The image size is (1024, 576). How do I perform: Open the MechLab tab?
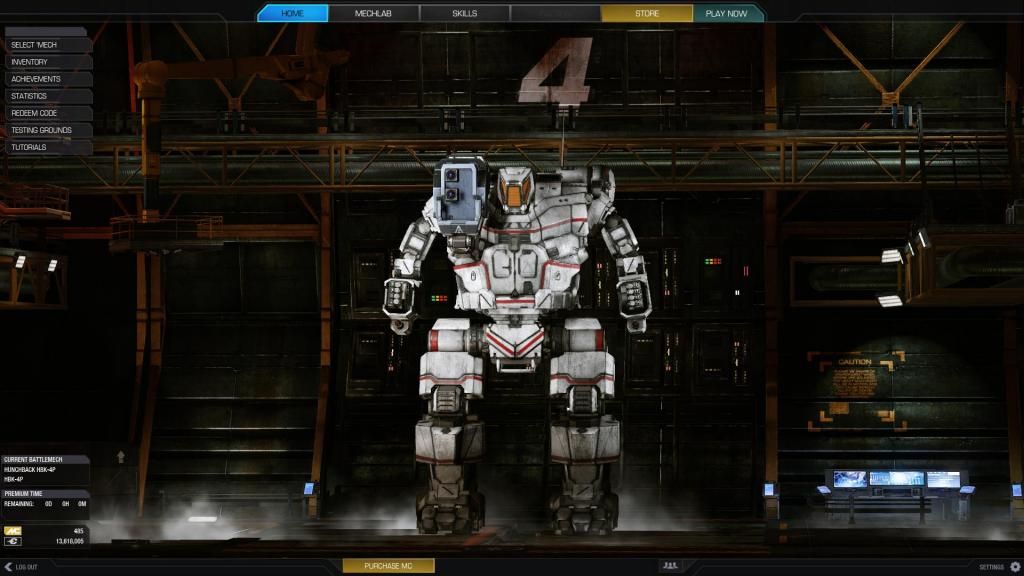[372, 13]
